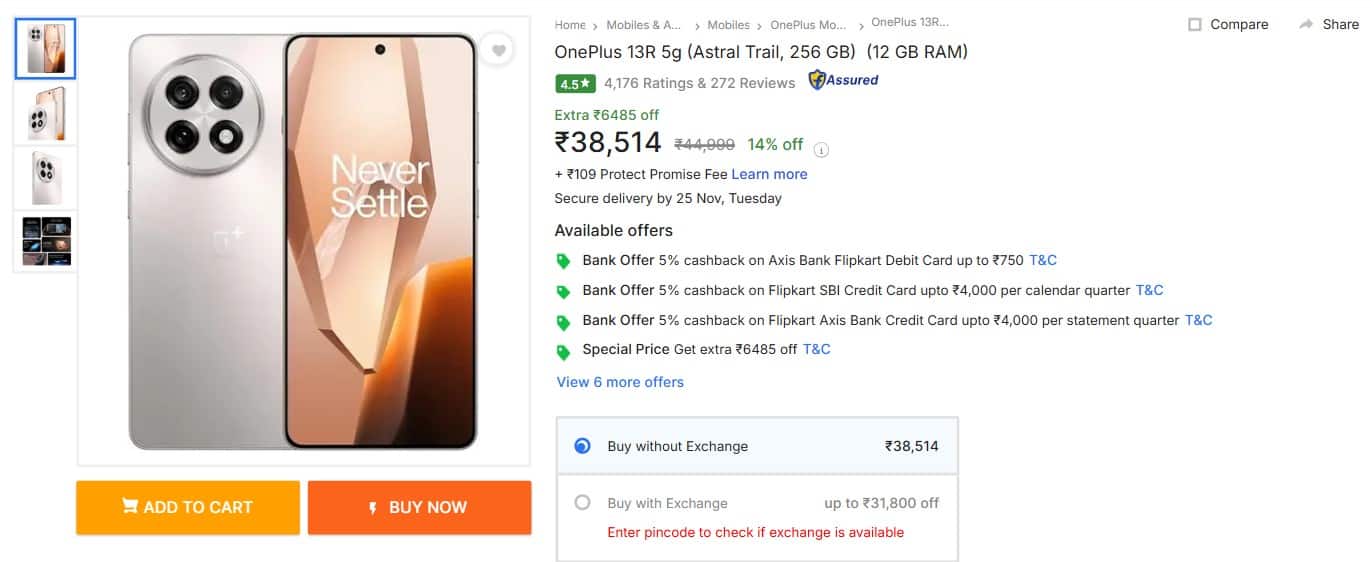Open the Home breadcrumb
This screenshot has height=562, width=1371.
[x=570, y=25]
